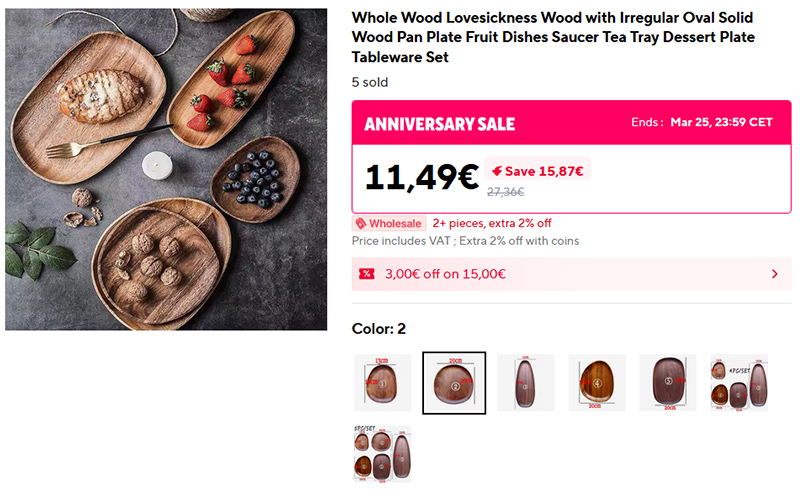Click the red Save 15,87€ arrow icon

click(496, 171)
